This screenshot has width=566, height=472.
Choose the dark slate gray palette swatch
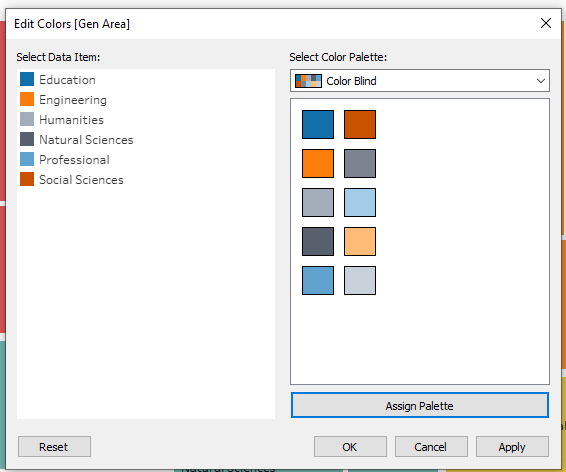pos(318,241)
